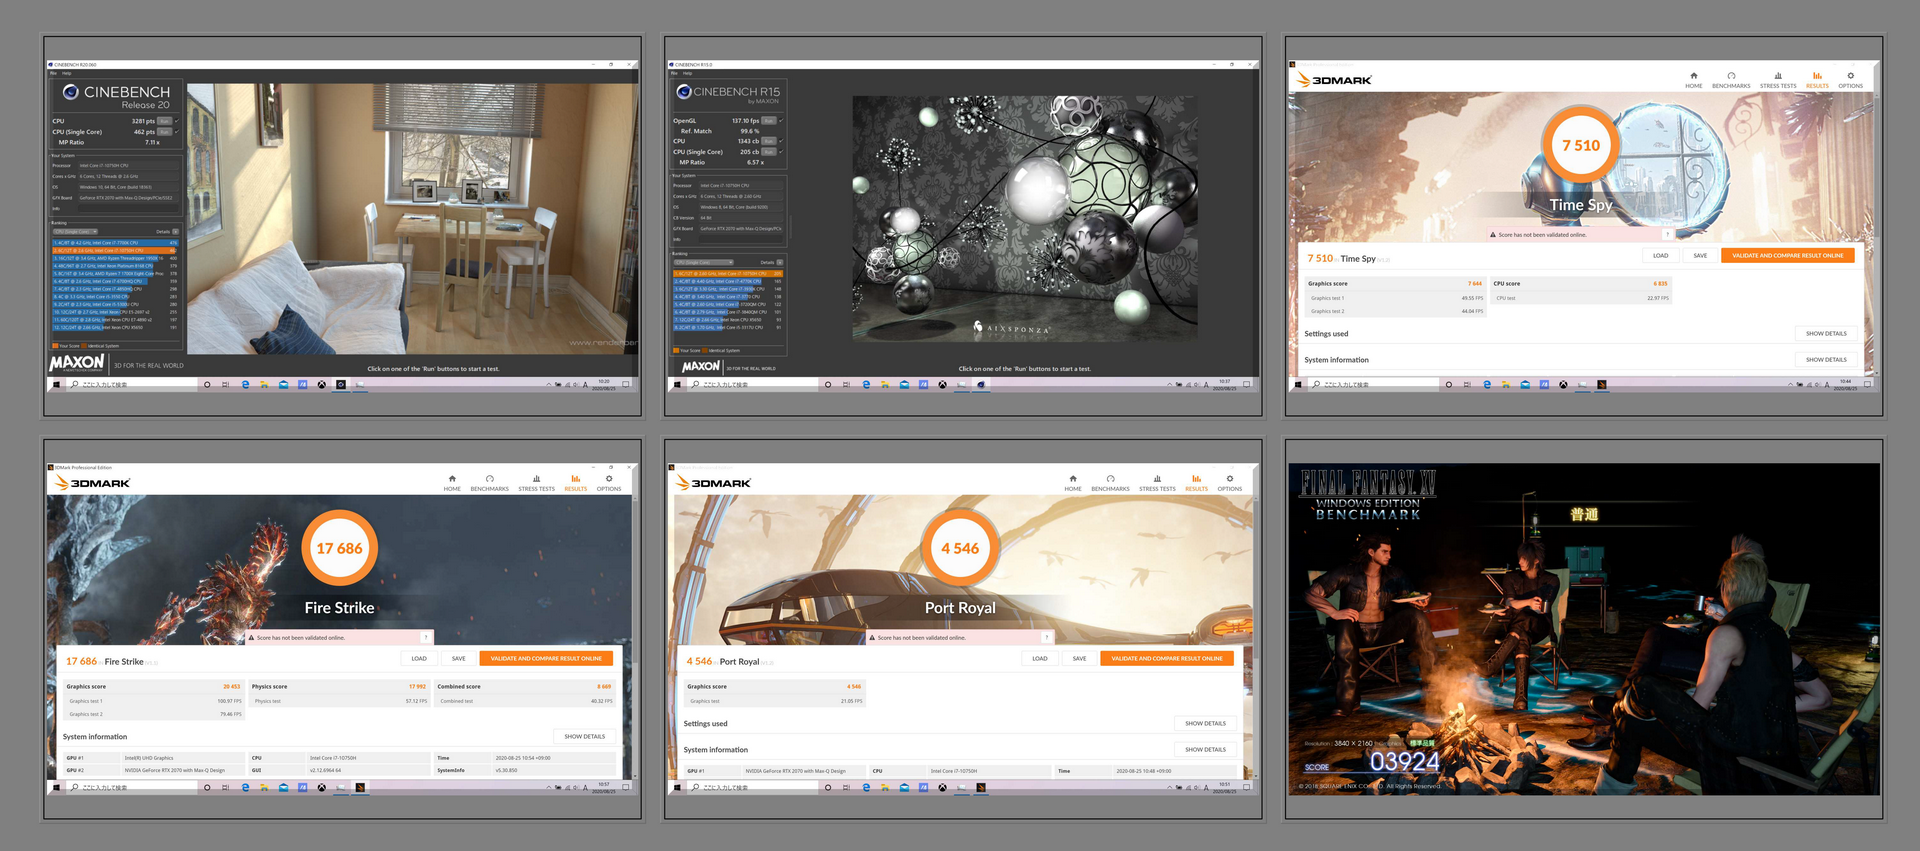
Task: Show details for Settings used in Time Spy
Action: point(1825,334)
